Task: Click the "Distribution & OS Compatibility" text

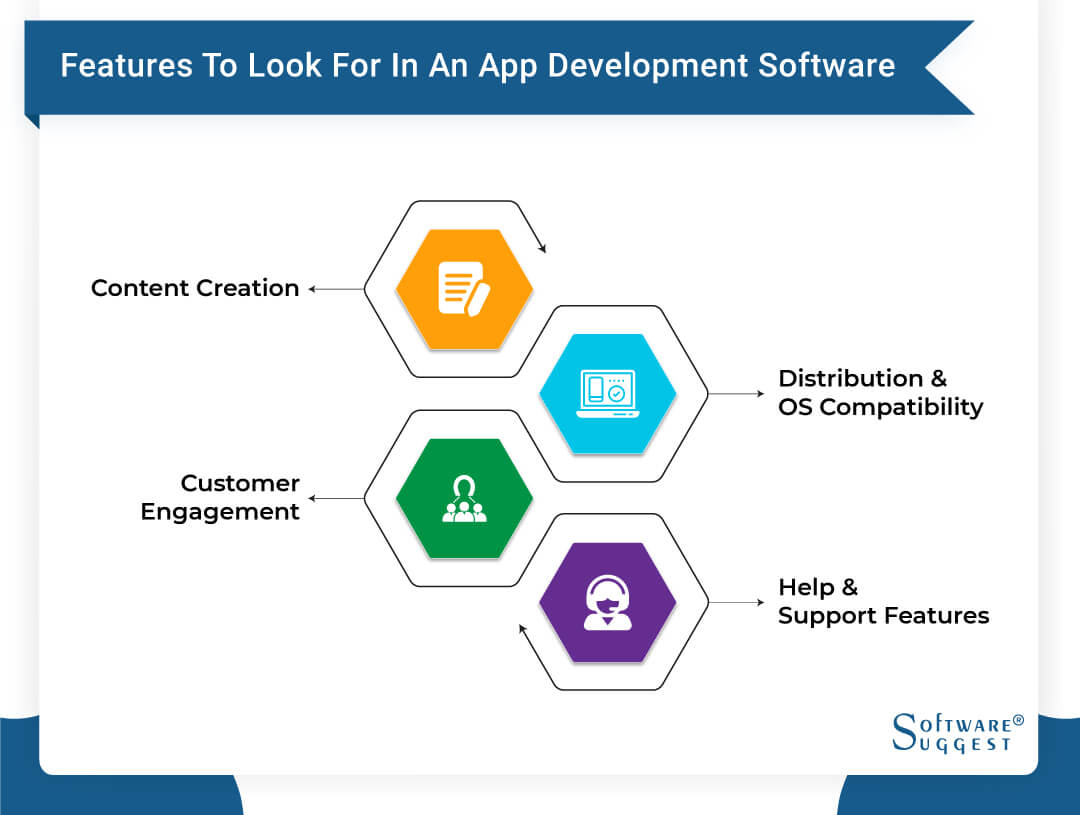Action: pyautogui.click(x=880, y=393)
